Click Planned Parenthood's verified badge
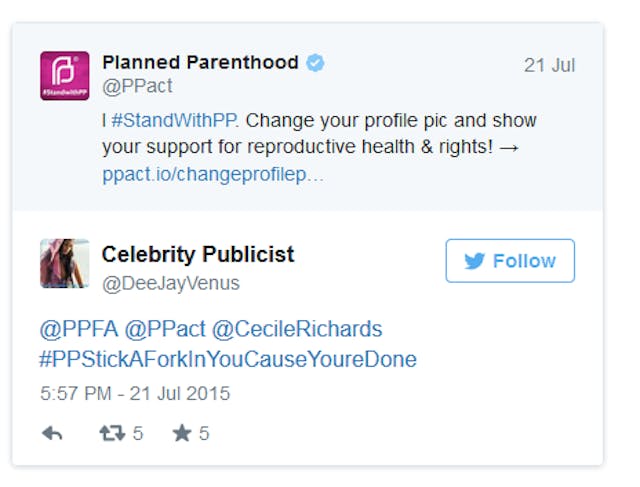This screenshot has height=487, width=640. pyautogui.click(x=316, y=63)
